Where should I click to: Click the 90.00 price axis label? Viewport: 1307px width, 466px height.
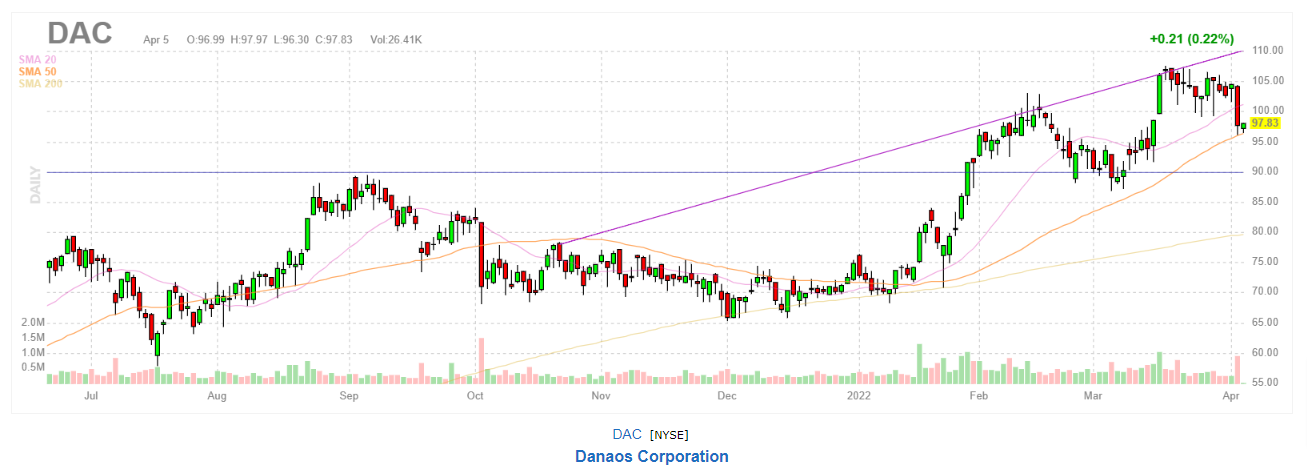(1266, 171)
